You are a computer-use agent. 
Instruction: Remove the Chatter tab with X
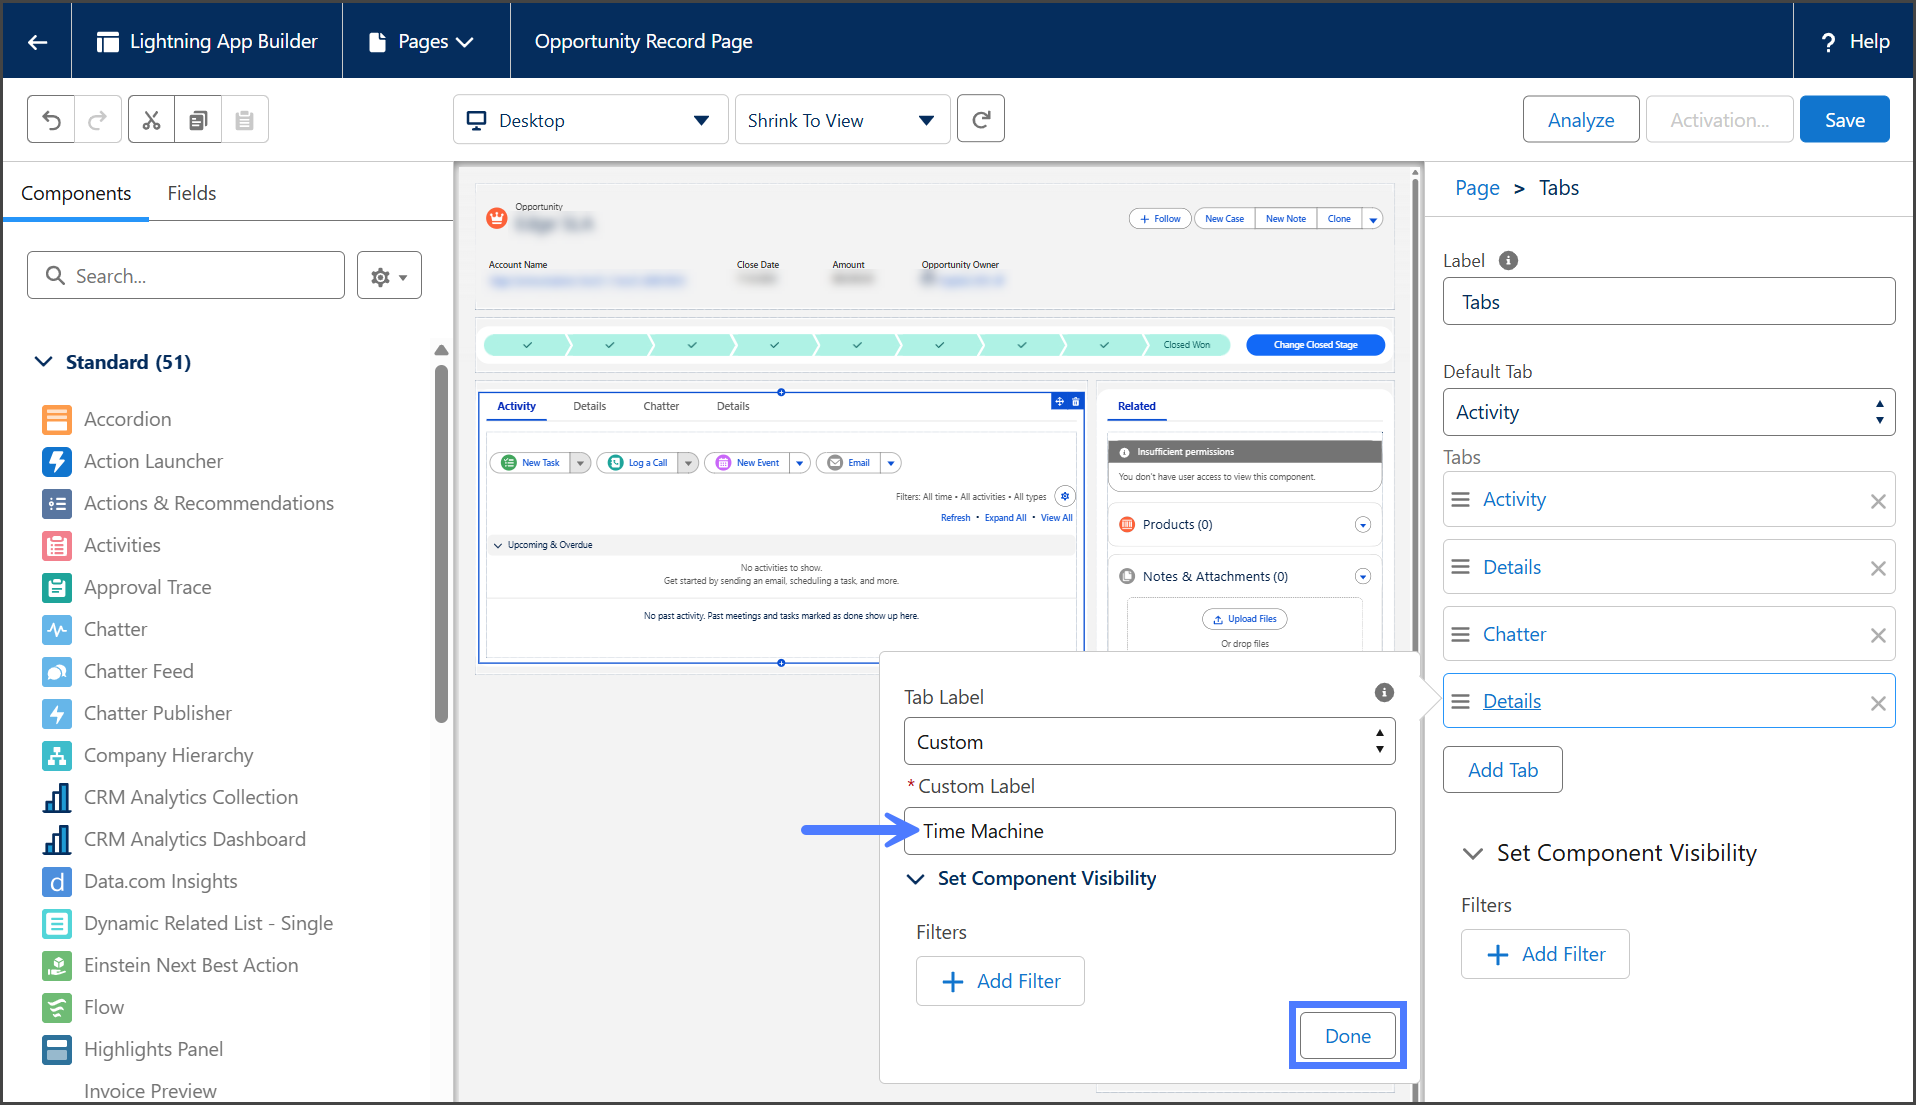[1877, 635]
